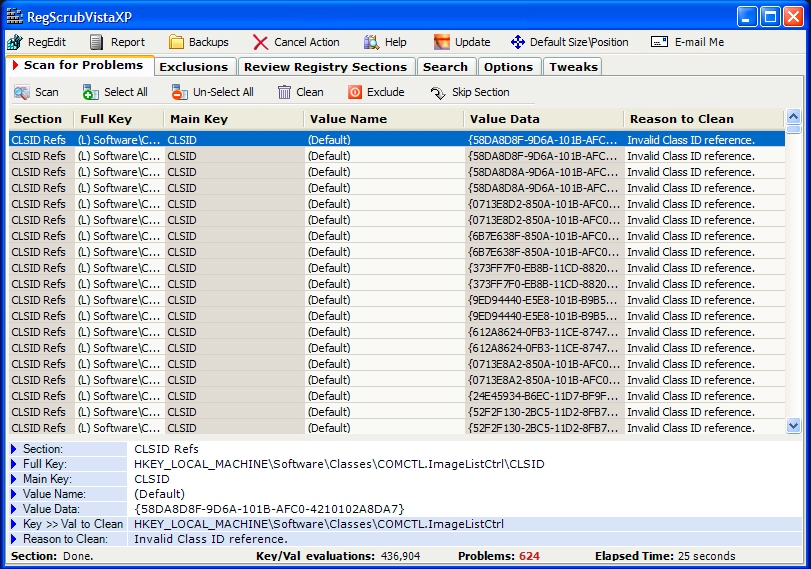The image size is (811, 569).
Task: Click Un-Select All icon
Action: tap(179, 93)
